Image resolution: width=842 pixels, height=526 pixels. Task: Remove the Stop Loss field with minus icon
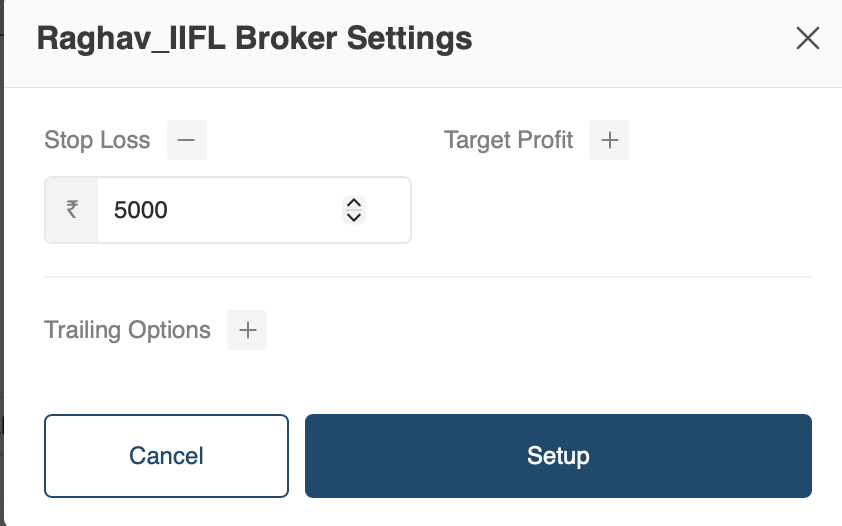[x=186, y=140]
